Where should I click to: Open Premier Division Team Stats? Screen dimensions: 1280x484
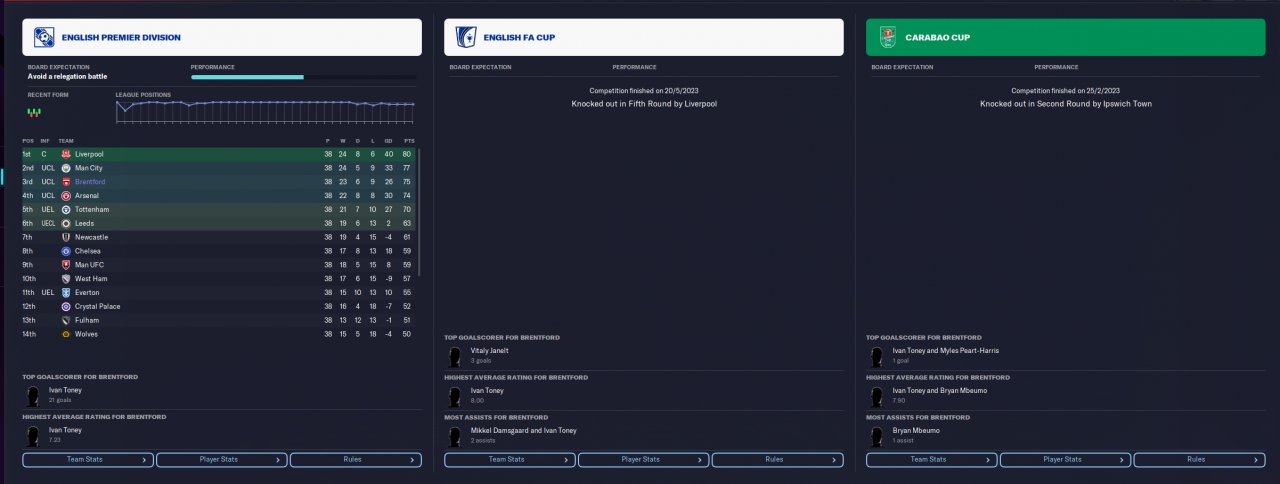(x=88, y=460)
